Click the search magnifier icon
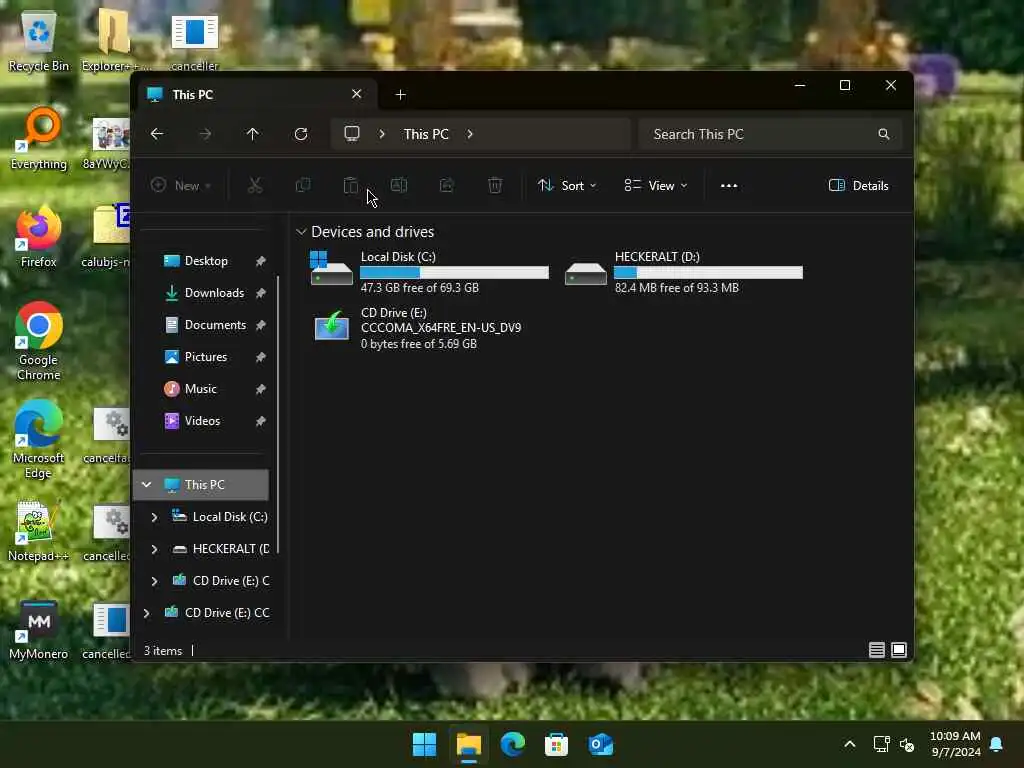Viewport: 1024px width, 768px height. coord(884,134)
